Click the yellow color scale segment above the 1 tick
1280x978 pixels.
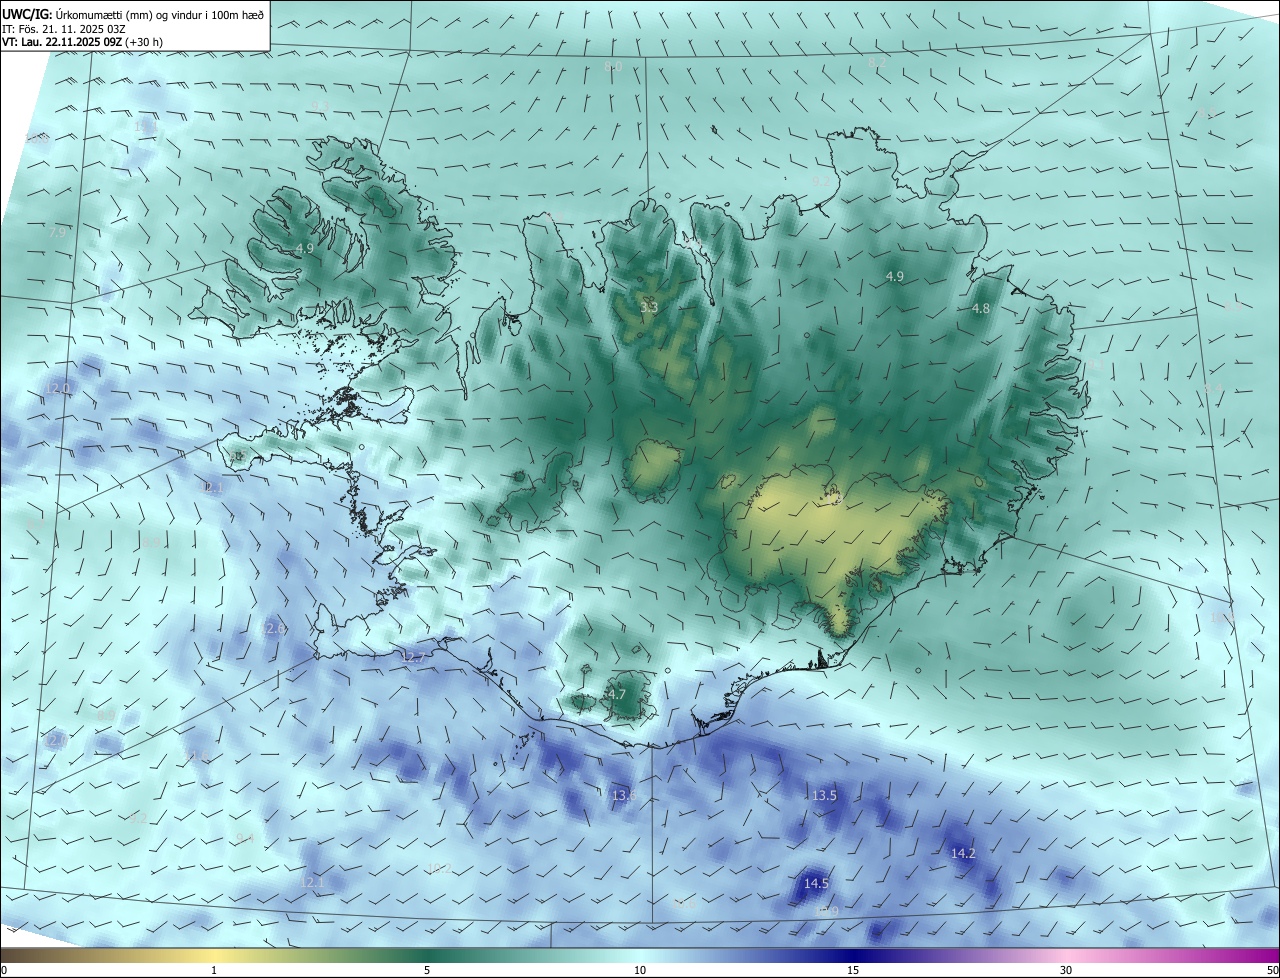pyautogui.click(x=214, y=955)
